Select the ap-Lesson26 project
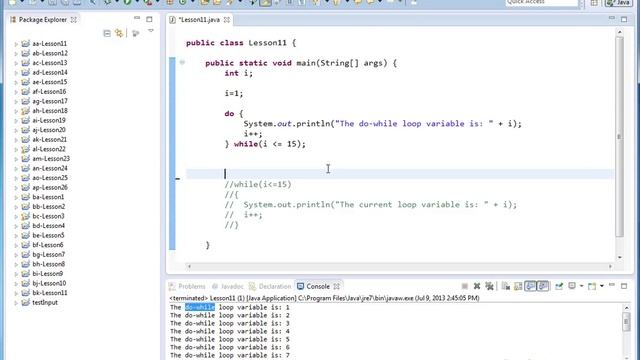Image resolution: width=640 pixels, height=360 pixels. 49,187
